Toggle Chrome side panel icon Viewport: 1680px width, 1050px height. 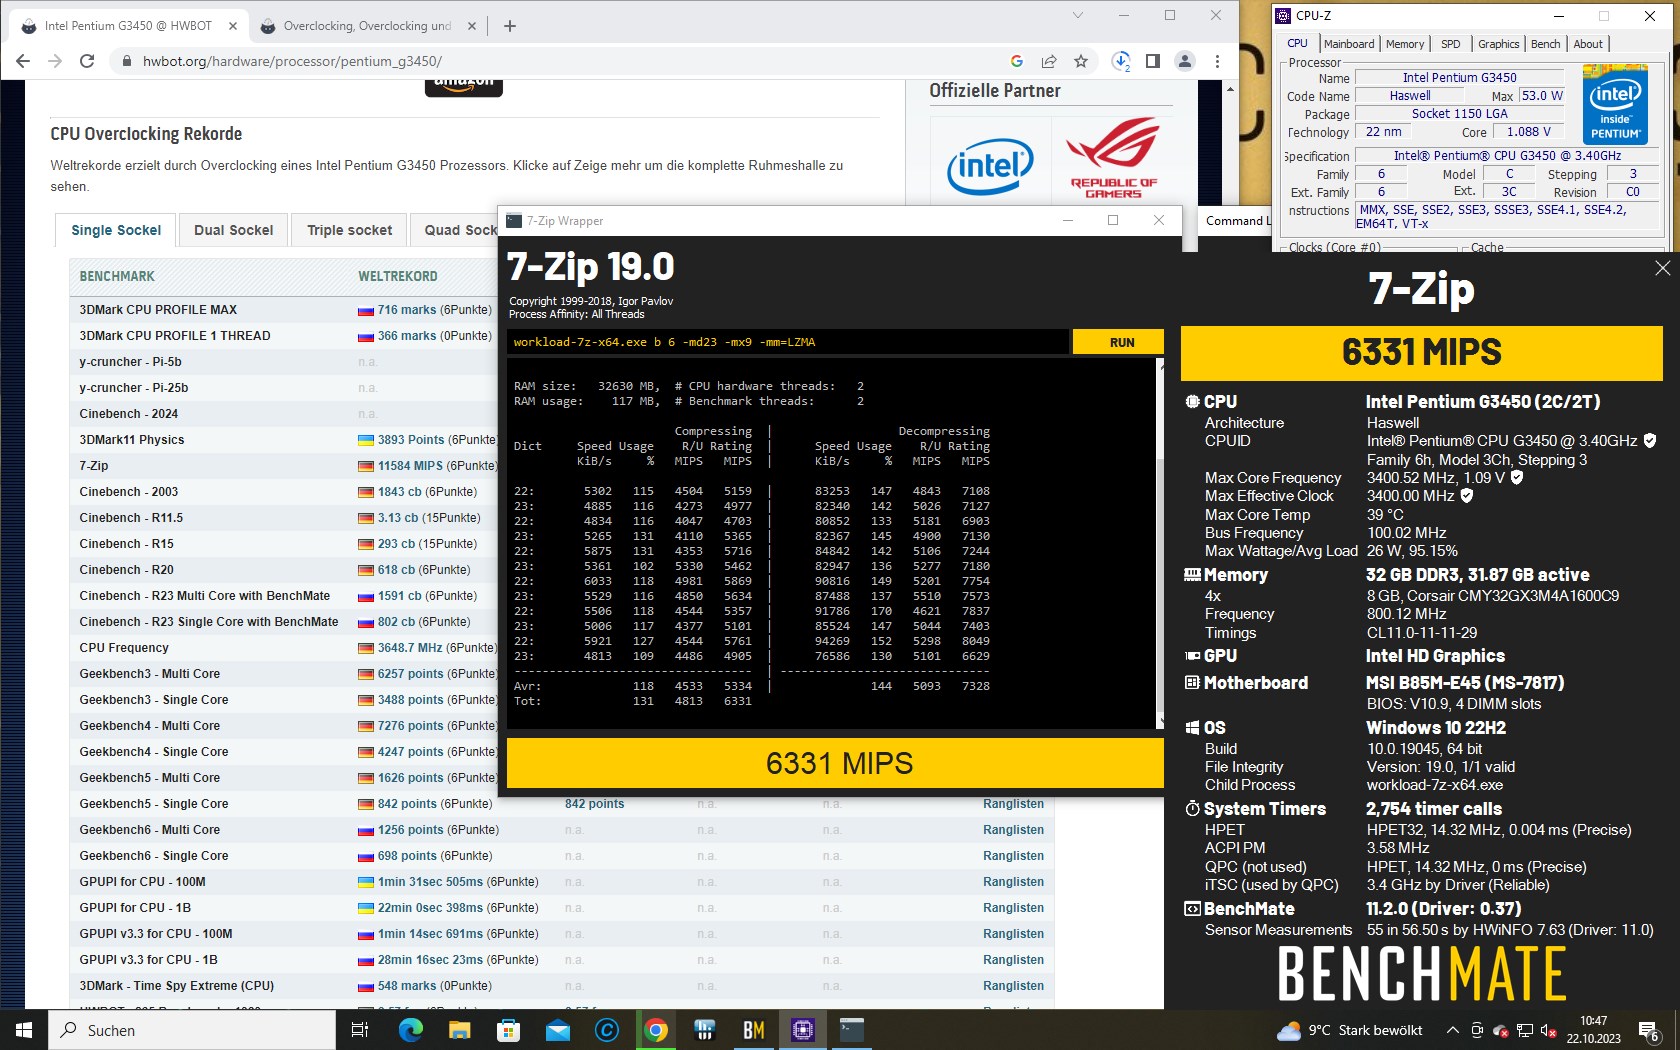[x=1153, y=61]
